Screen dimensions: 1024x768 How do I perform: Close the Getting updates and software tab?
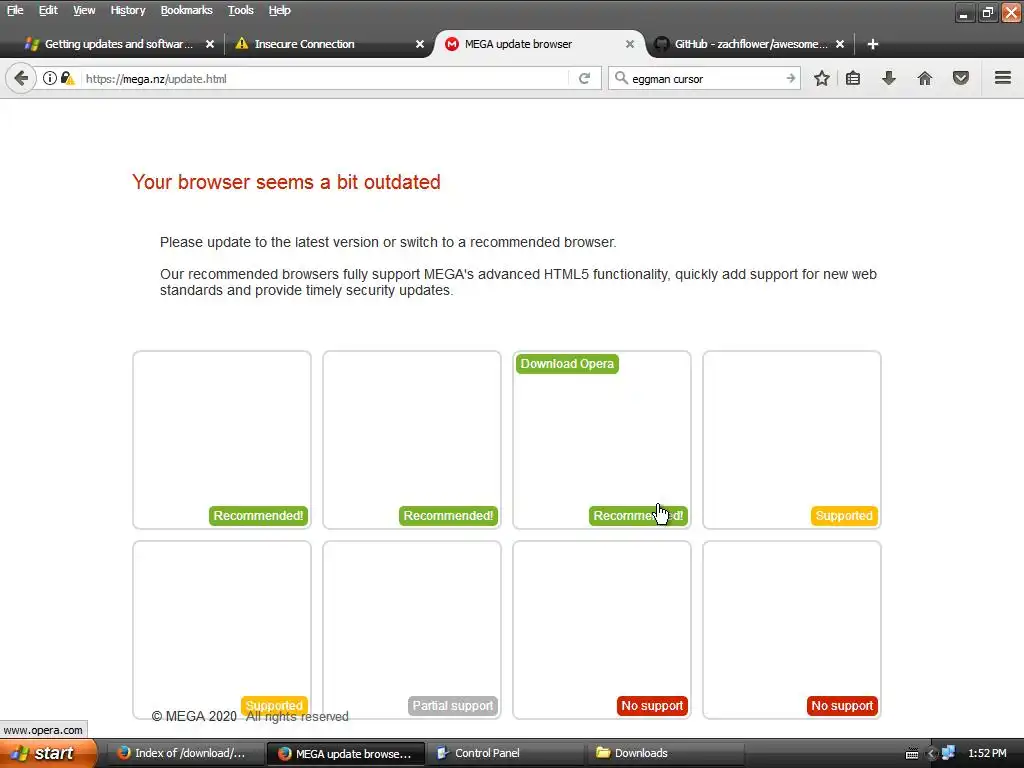[x=210, y=44]
